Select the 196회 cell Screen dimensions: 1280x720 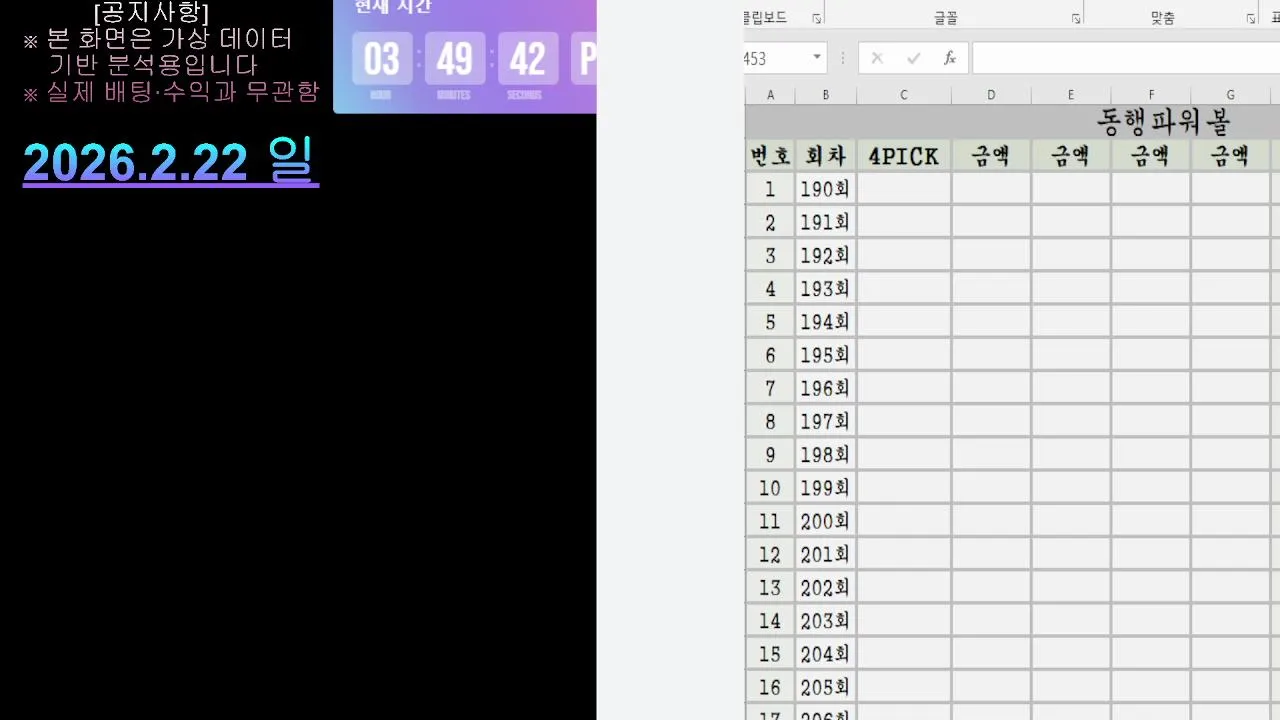(x=826, y=388)
